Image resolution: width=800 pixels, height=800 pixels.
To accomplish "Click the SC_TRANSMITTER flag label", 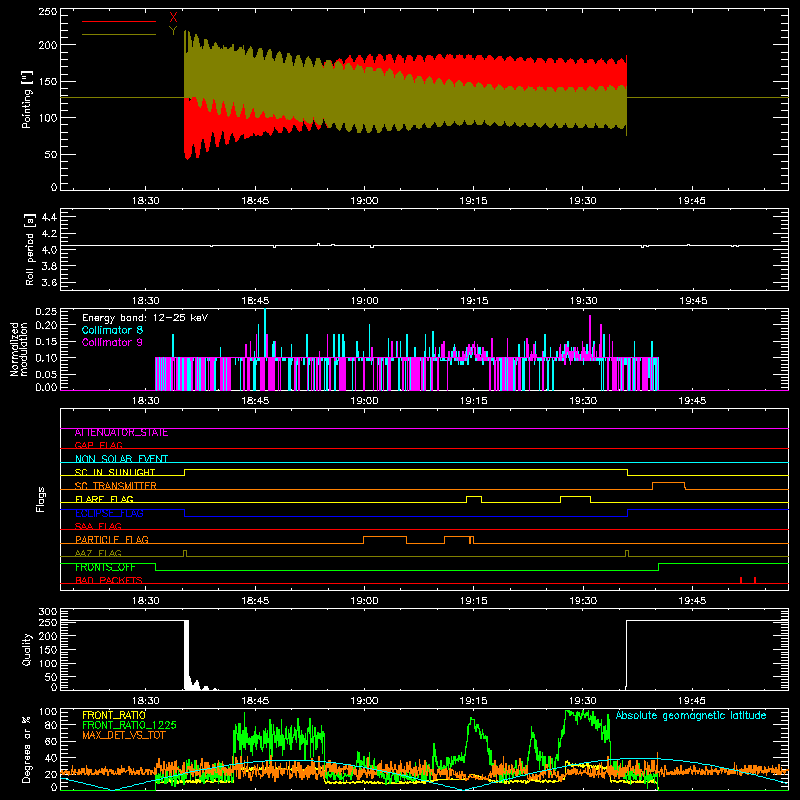I will click(x=115, y=486).
